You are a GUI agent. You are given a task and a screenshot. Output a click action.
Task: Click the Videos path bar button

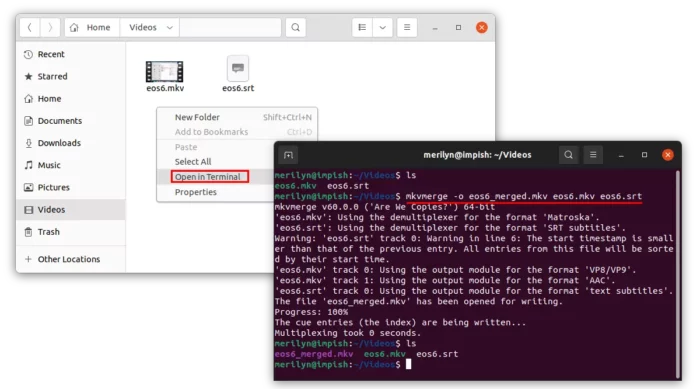click(x=150, y=28)
